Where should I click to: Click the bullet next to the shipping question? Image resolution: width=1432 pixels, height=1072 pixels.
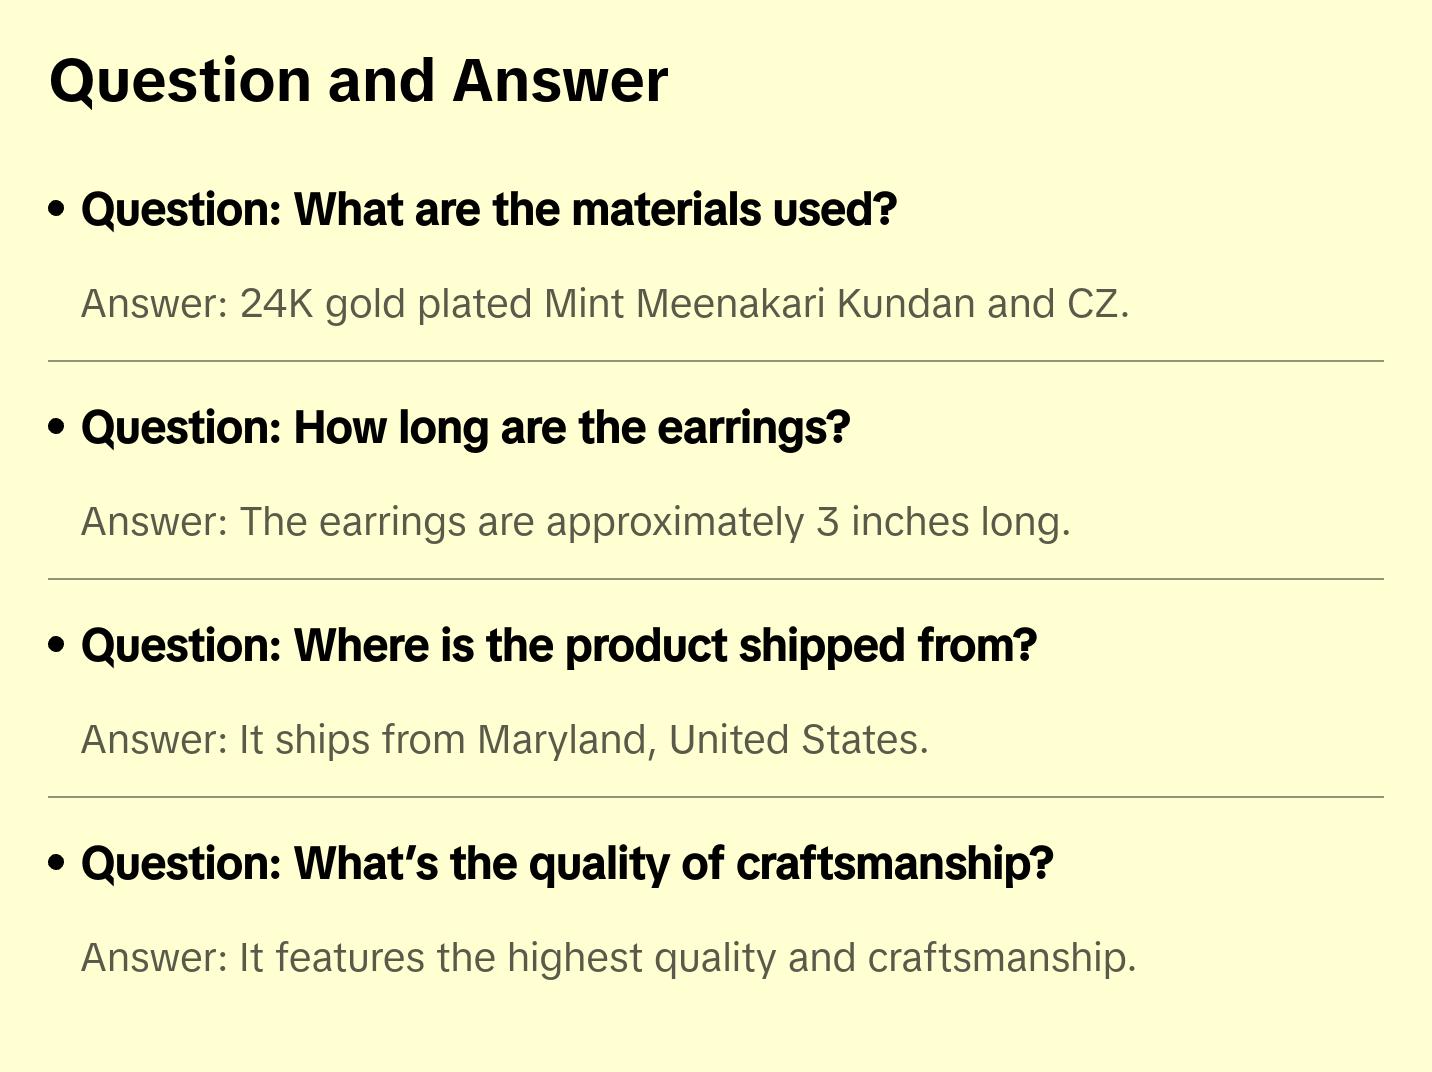tap(57, 645)
